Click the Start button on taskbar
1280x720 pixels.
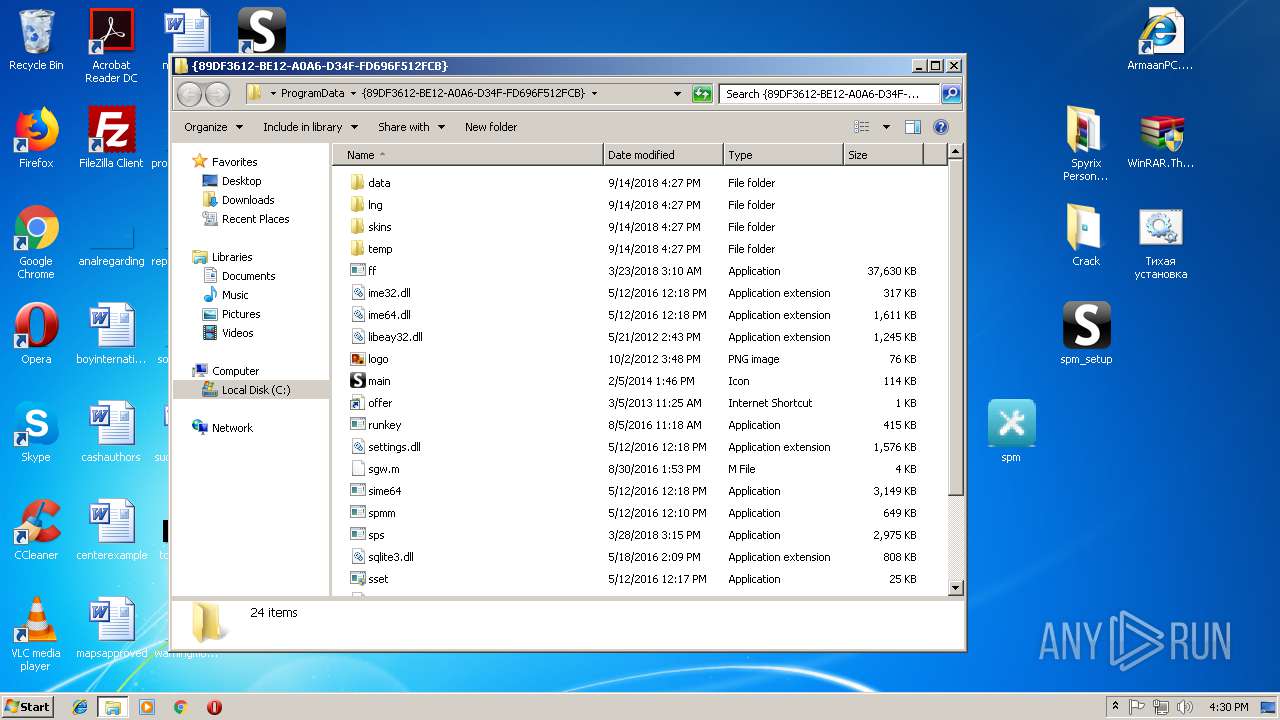point(27,706)
